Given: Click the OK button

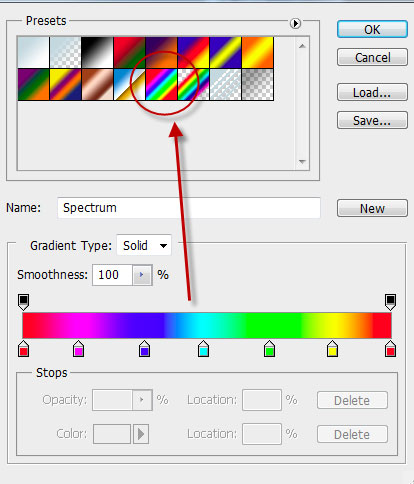Looking at the screenshot, I should [372, 29].
